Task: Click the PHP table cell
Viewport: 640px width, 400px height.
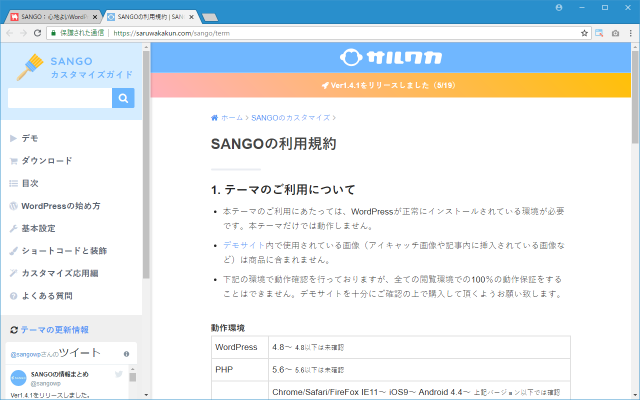Action: (x=240, y=370)
